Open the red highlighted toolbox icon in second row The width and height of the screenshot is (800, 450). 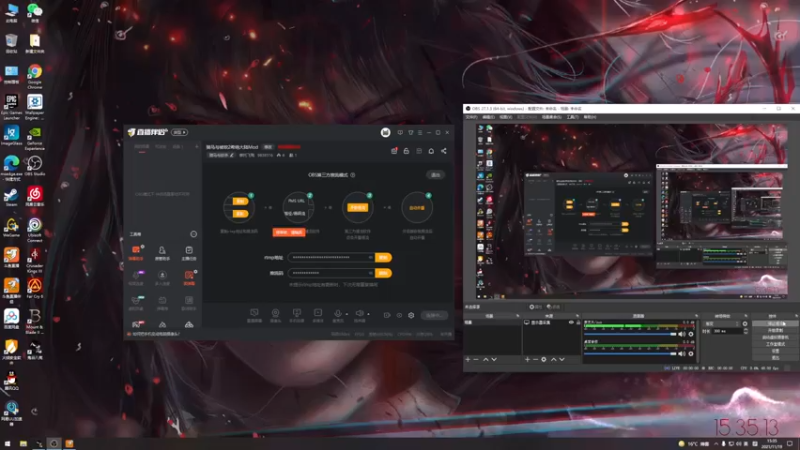(x=189, y=276)
